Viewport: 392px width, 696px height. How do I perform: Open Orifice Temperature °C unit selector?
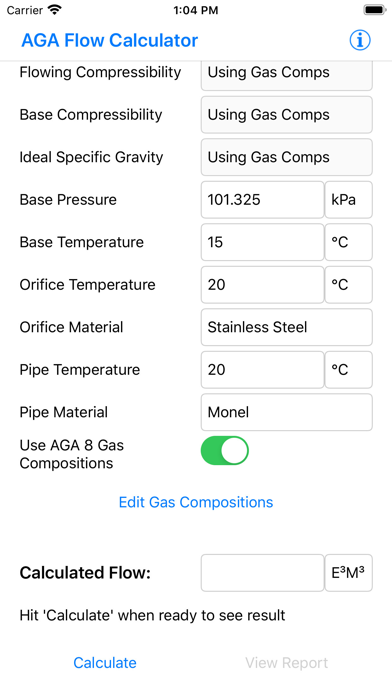click(x=348, y=285)
